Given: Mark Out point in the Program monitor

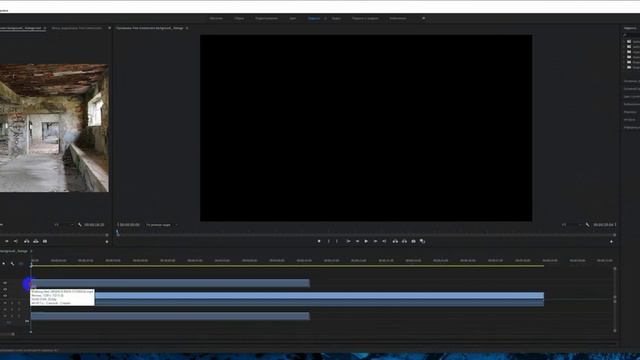Looking at the screenshot, I should (337, 241).
